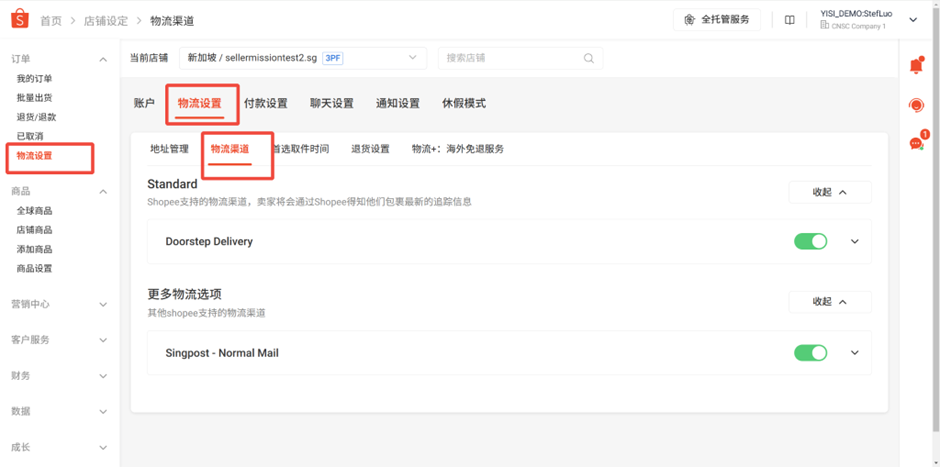Switch to 聊天设置 tab
Viewport: 940px width, 467px height.
click(332, 103)
